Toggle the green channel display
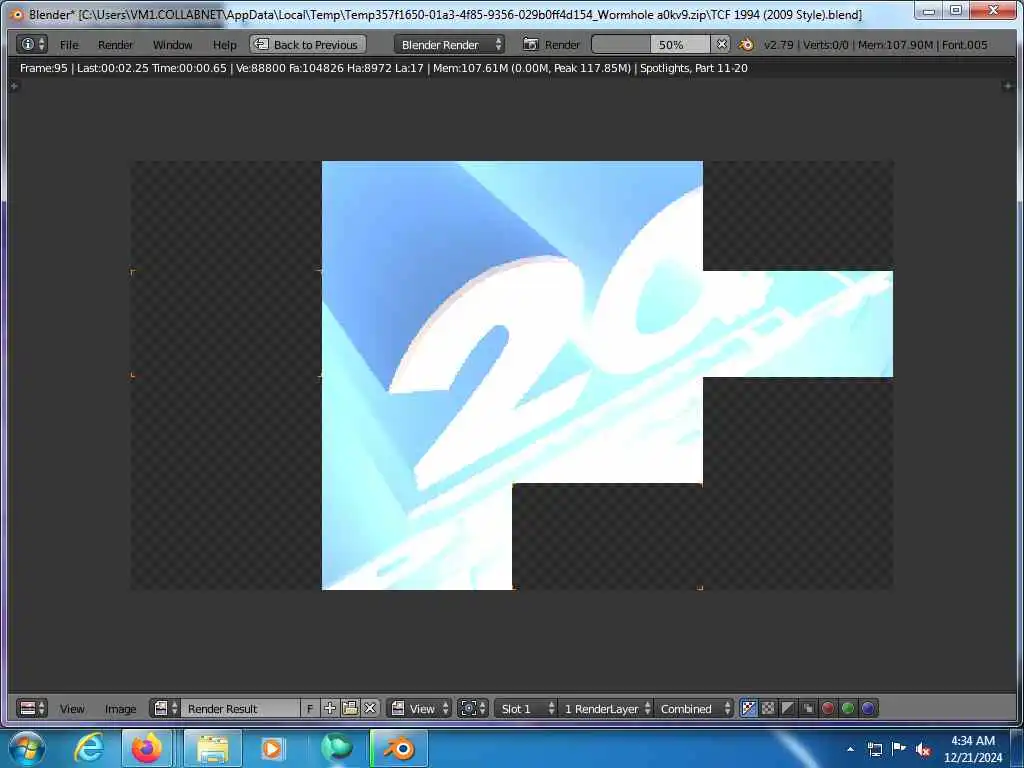Image resolution: width=1024 pixels, height=768 pixels. [x=848, y=708]
